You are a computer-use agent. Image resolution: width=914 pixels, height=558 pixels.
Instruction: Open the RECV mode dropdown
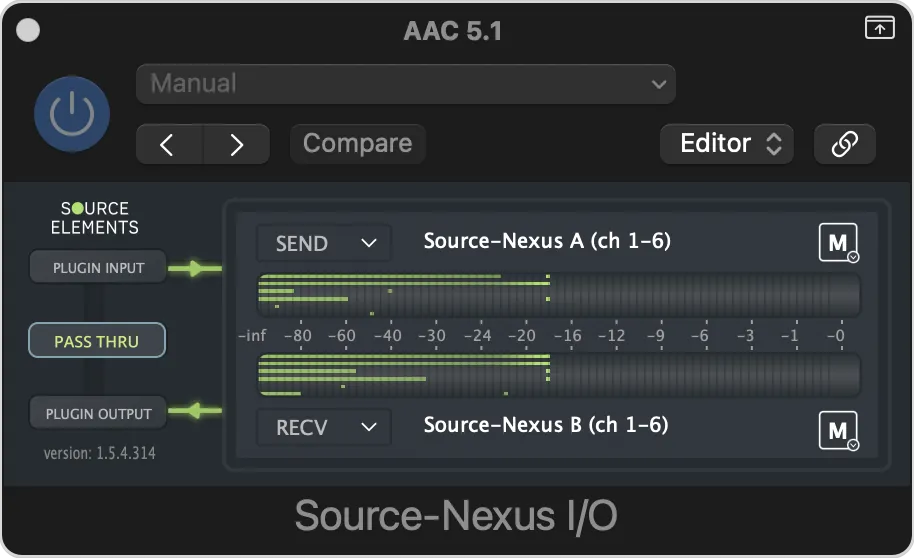pyautogui.click(x=324, y=427)
